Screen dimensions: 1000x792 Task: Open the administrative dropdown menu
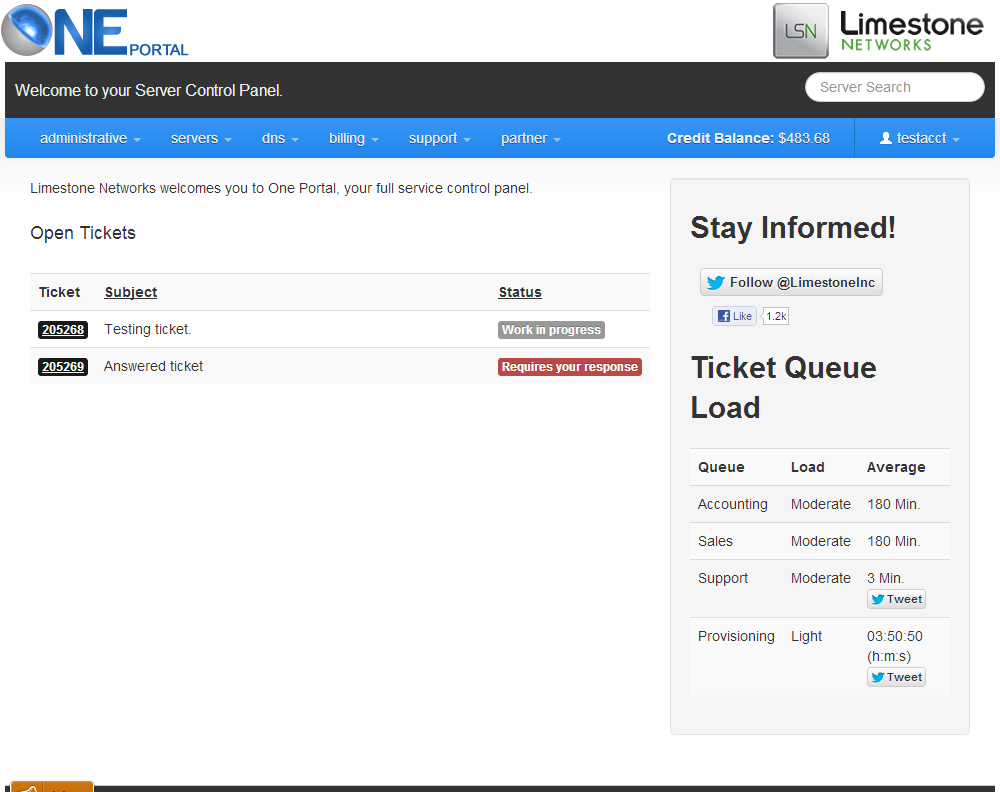click(x=90, y=138)
